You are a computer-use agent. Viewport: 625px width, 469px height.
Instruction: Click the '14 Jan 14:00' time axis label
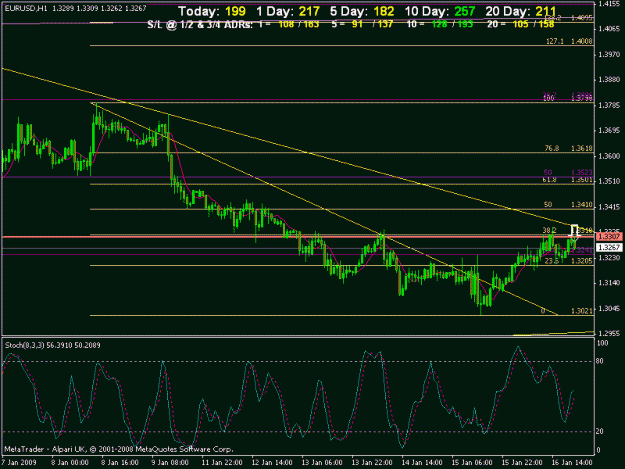click(422, 463)
